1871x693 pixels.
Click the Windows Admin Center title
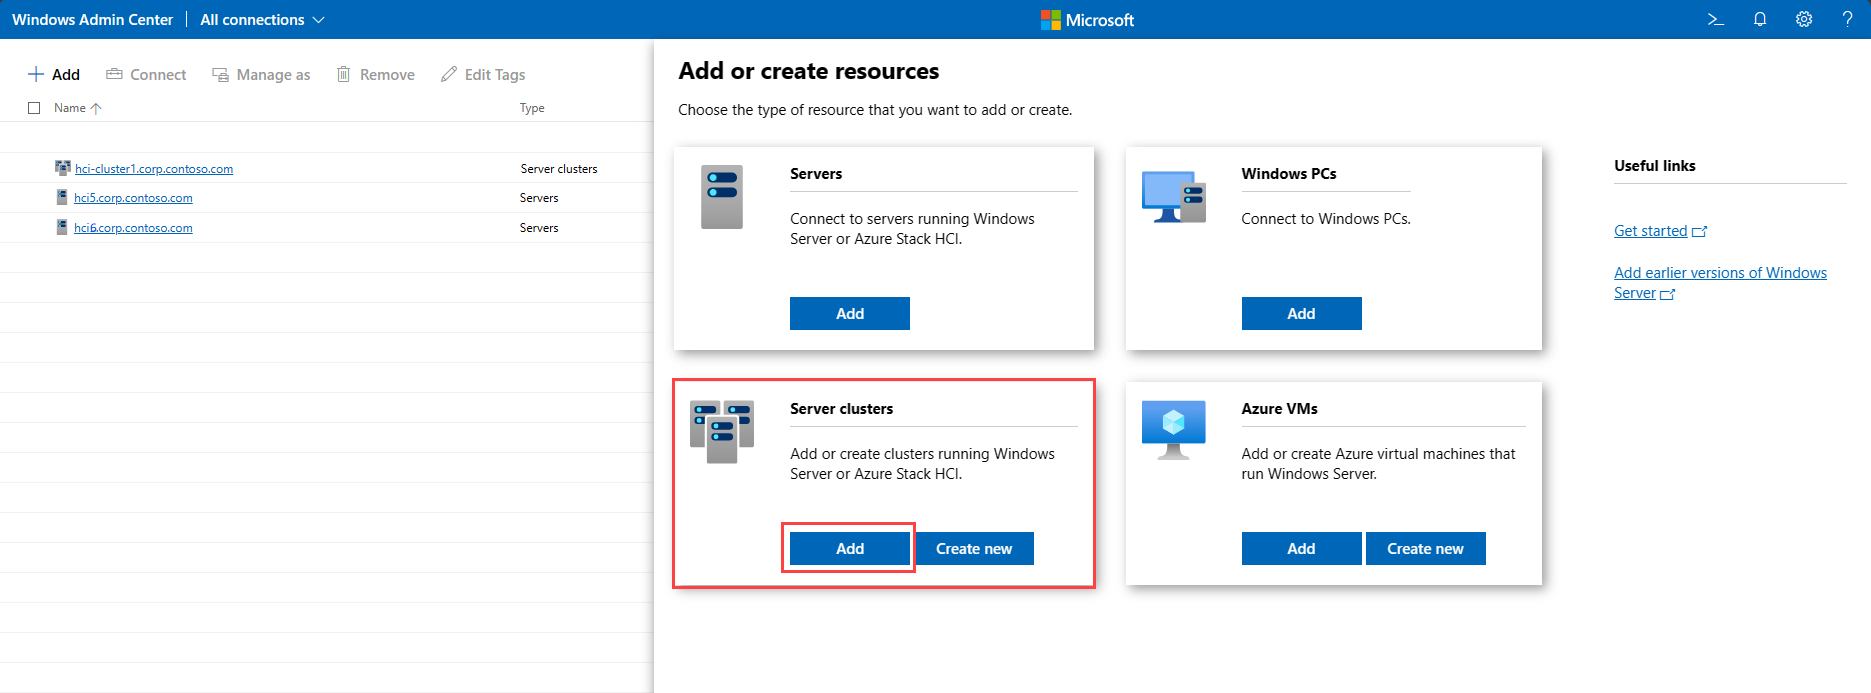point(92,20)
